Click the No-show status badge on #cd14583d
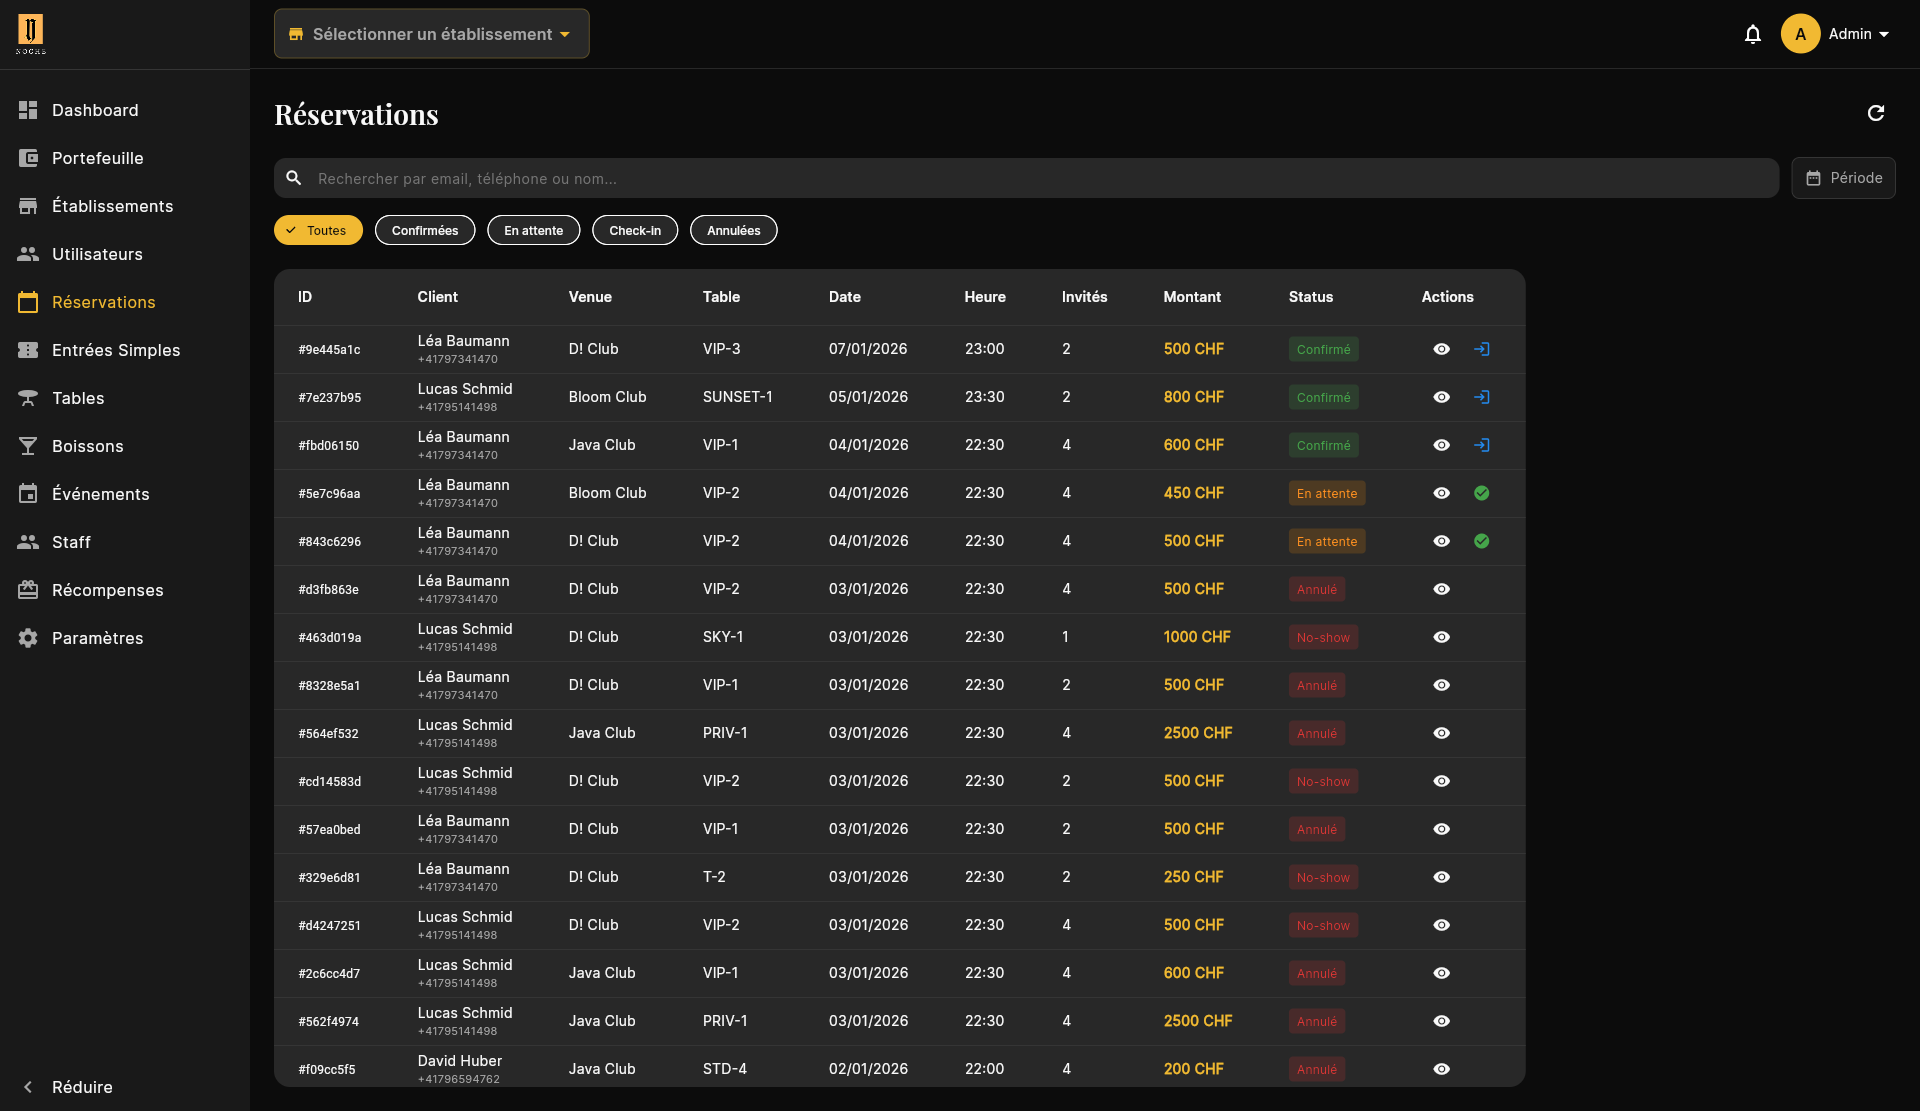This screenshot has height=1111, width=1920. 1322,781
